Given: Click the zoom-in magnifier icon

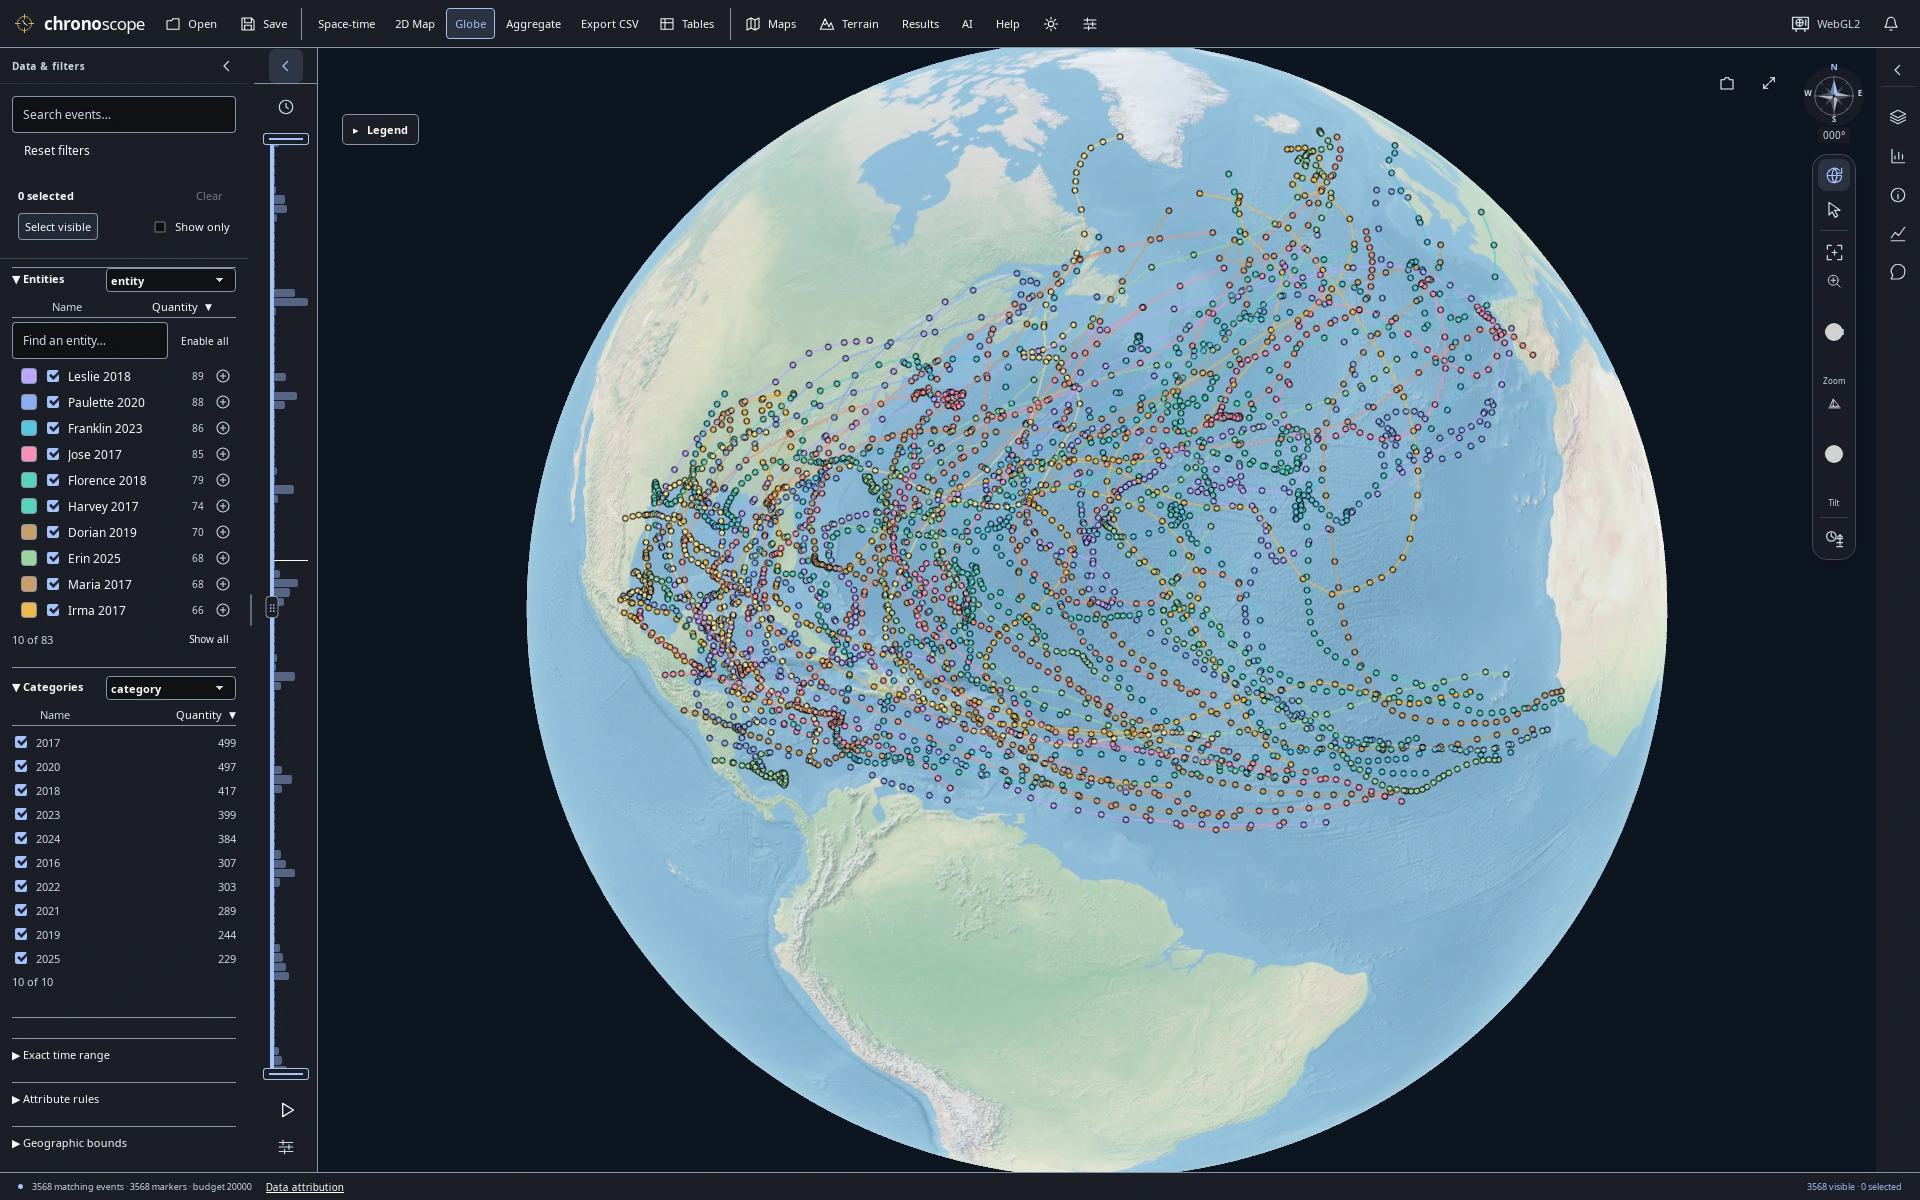Looking at the screenshot, I should click(1834, 282).
